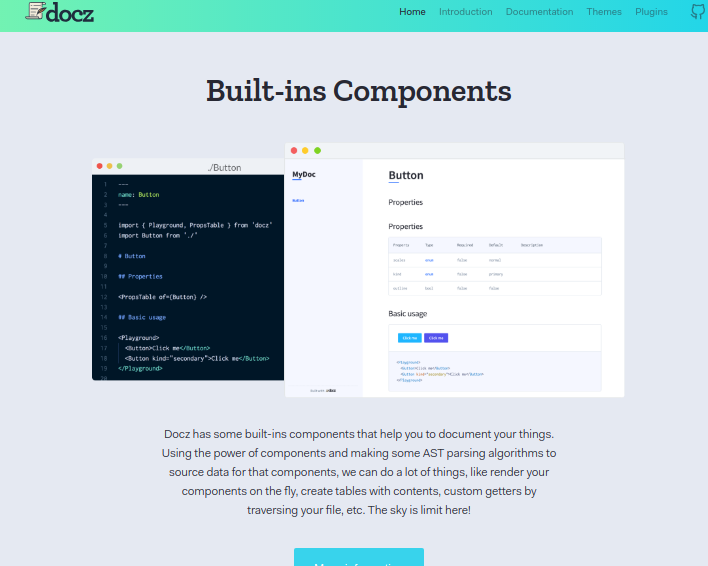Click the docz logo
This screenshot has width=708, height=566.
click(x=60, y=12)
